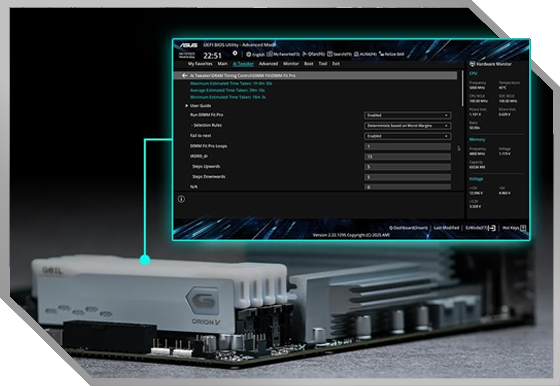Click the Hardware Monitor heading
560x386 pixels.
pos(494,64)
